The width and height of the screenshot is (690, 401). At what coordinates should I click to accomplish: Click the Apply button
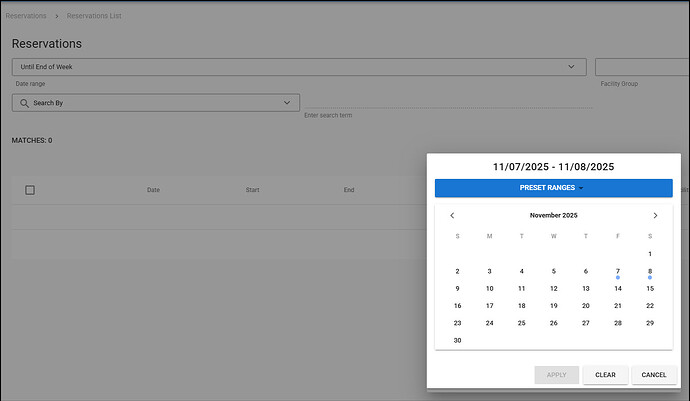tap(556, 375)
